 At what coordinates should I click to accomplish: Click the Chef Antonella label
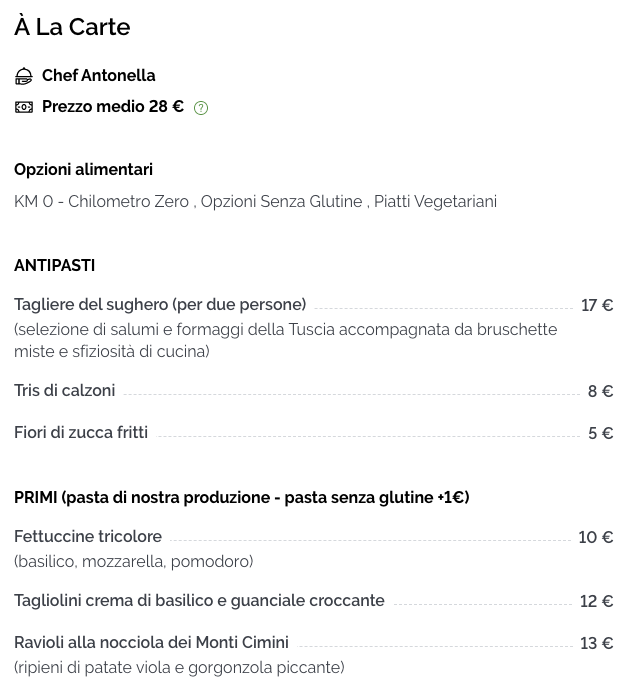[x=99, y=75]
